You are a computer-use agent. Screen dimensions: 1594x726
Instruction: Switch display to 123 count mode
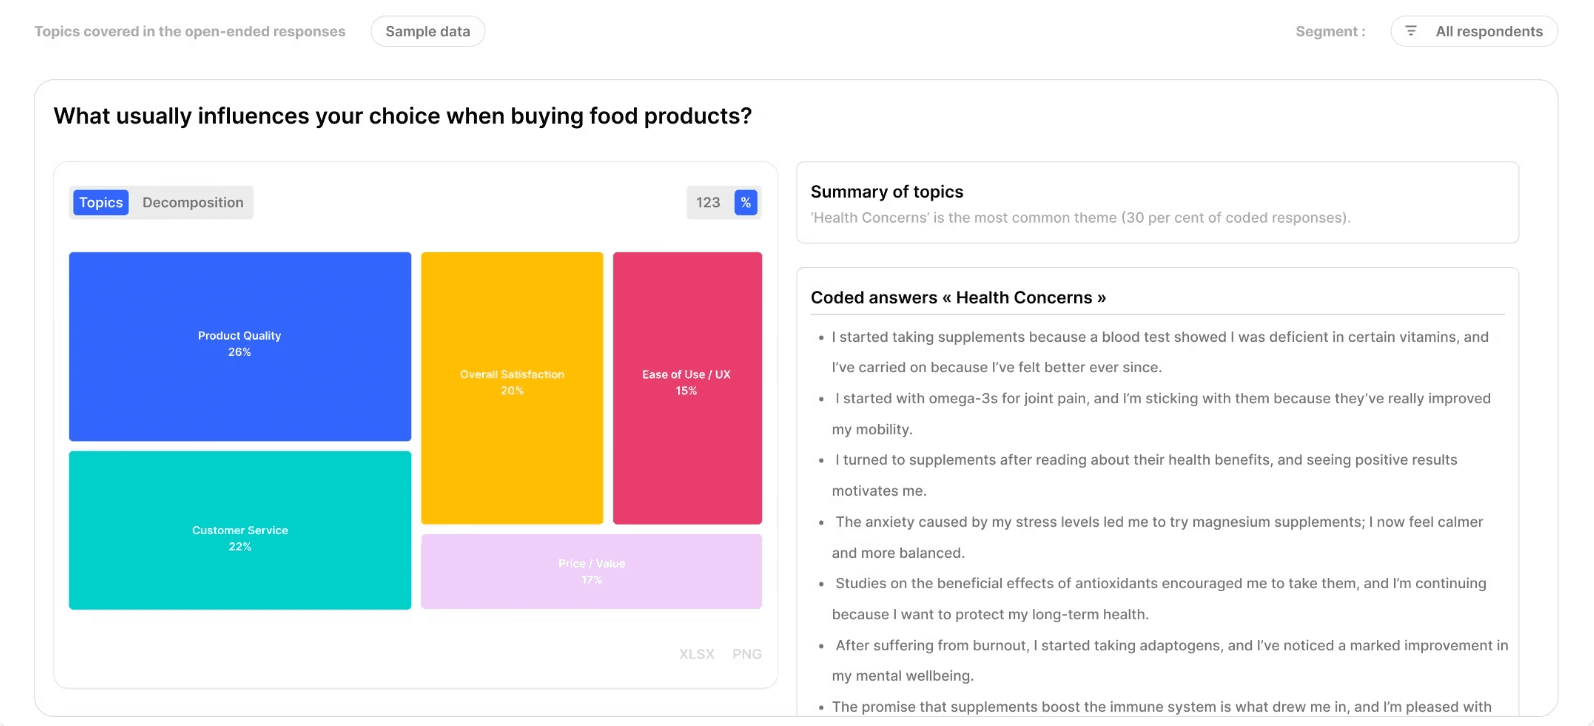709,202
